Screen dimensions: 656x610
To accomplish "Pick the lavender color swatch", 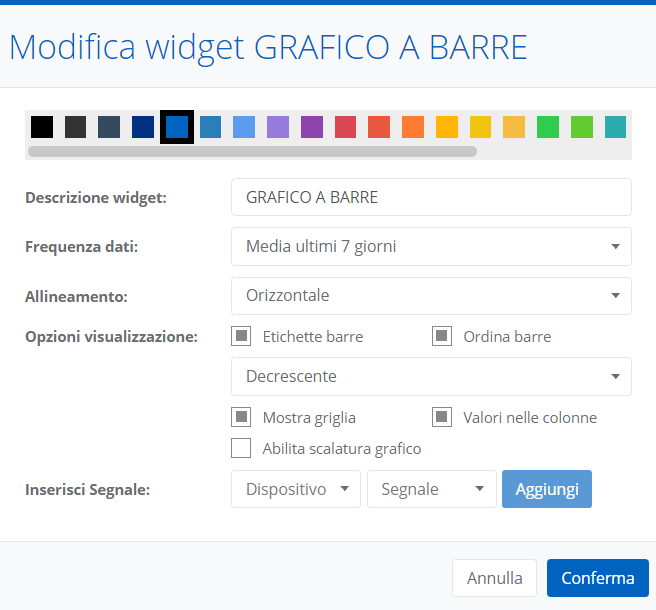I will [x=278, y=127].
